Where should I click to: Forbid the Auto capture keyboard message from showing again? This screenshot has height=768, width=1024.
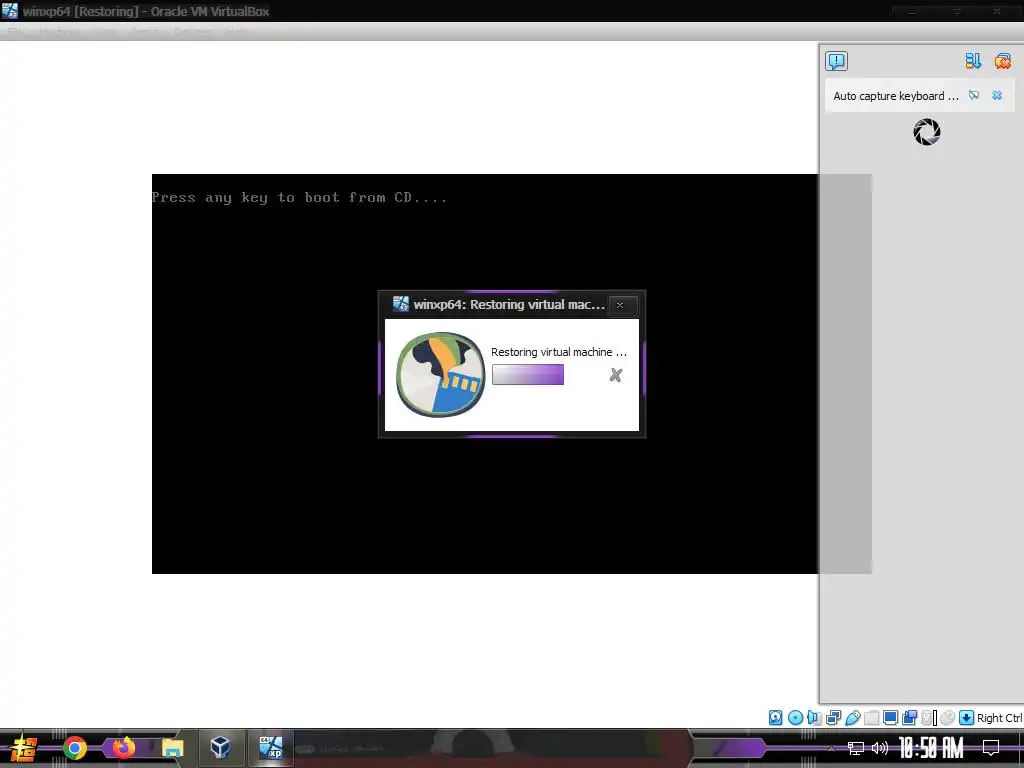coord(974,95)
